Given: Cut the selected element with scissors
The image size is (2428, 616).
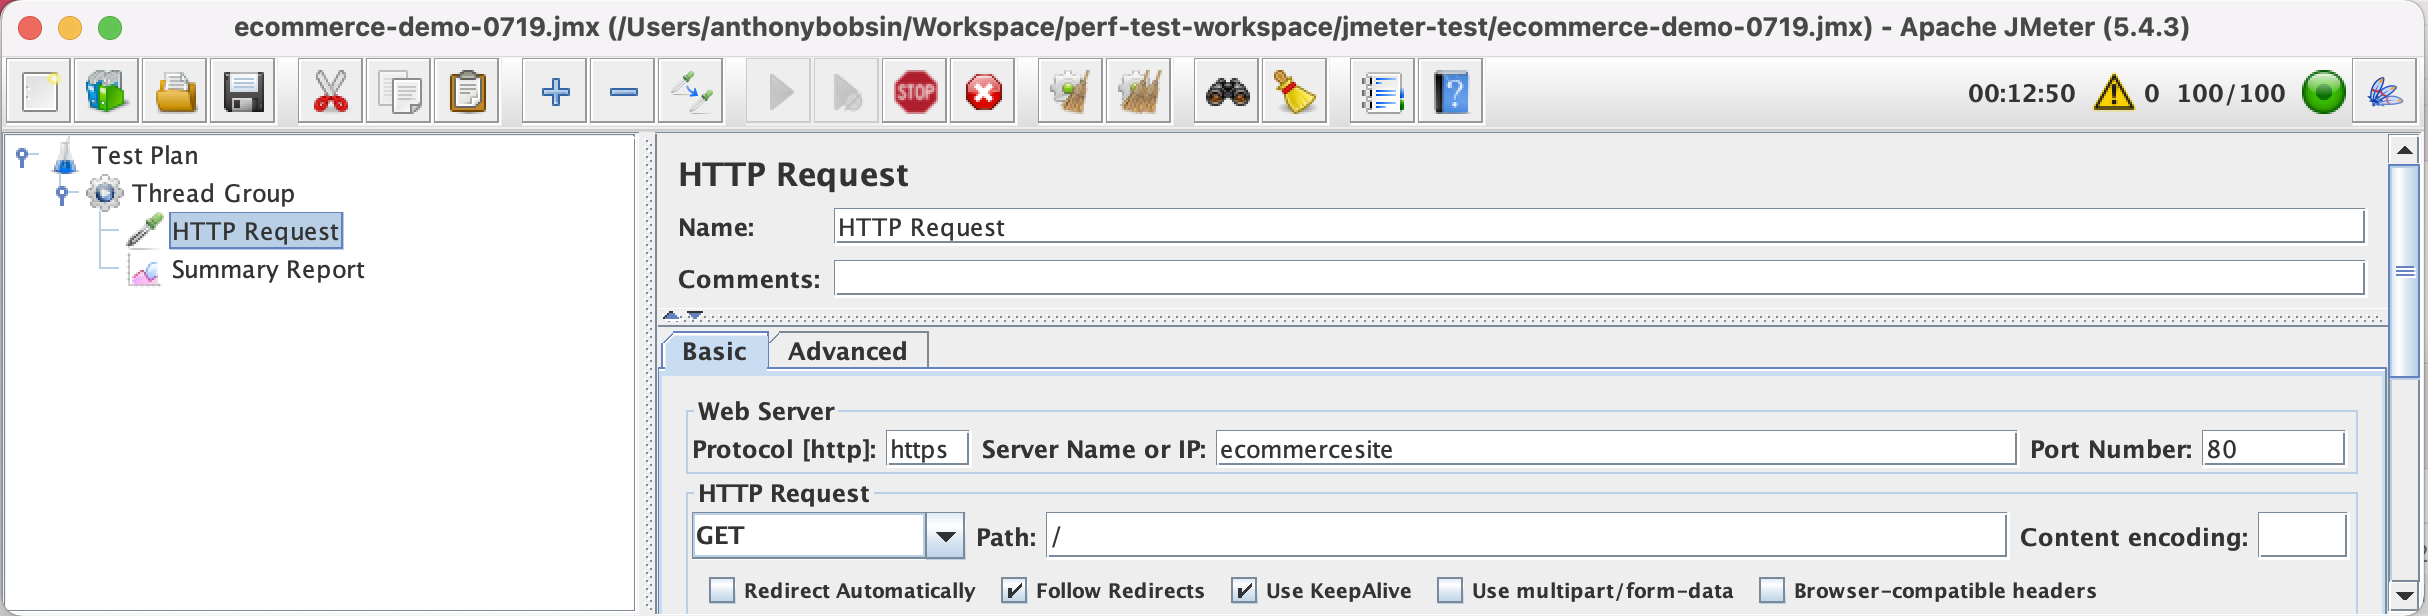Looking at the screenshot, I should [331, 92].
